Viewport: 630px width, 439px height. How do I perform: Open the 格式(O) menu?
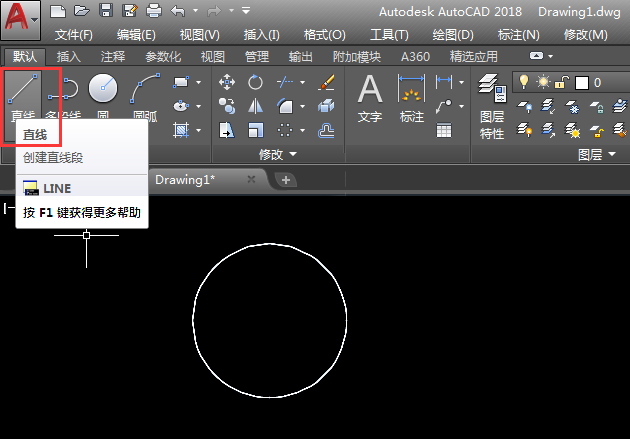pyautogui.click(x=325, y=35)
